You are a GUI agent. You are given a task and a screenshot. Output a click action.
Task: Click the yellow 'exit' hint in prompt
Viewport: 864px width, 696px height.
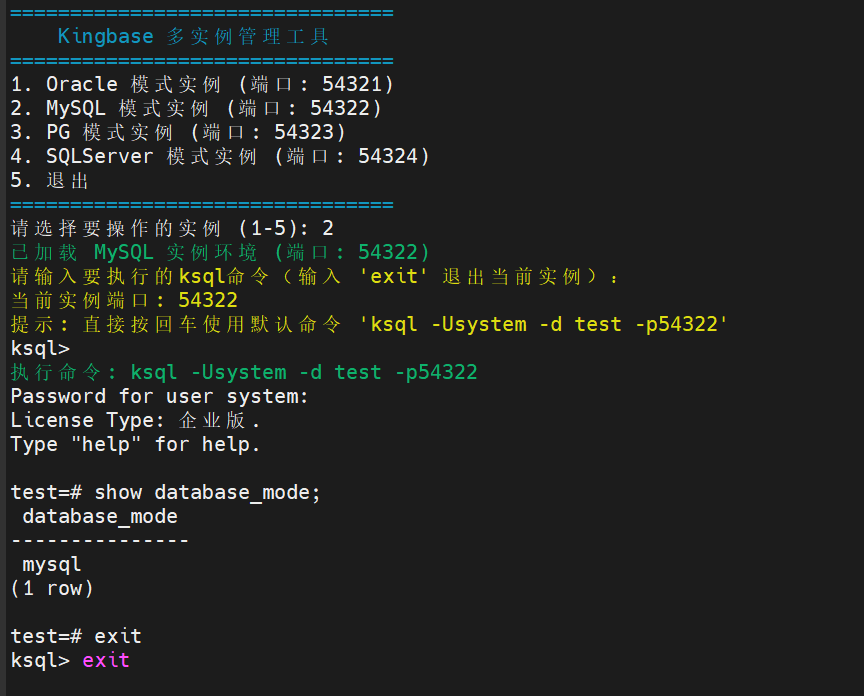click(x=399, y=277)
